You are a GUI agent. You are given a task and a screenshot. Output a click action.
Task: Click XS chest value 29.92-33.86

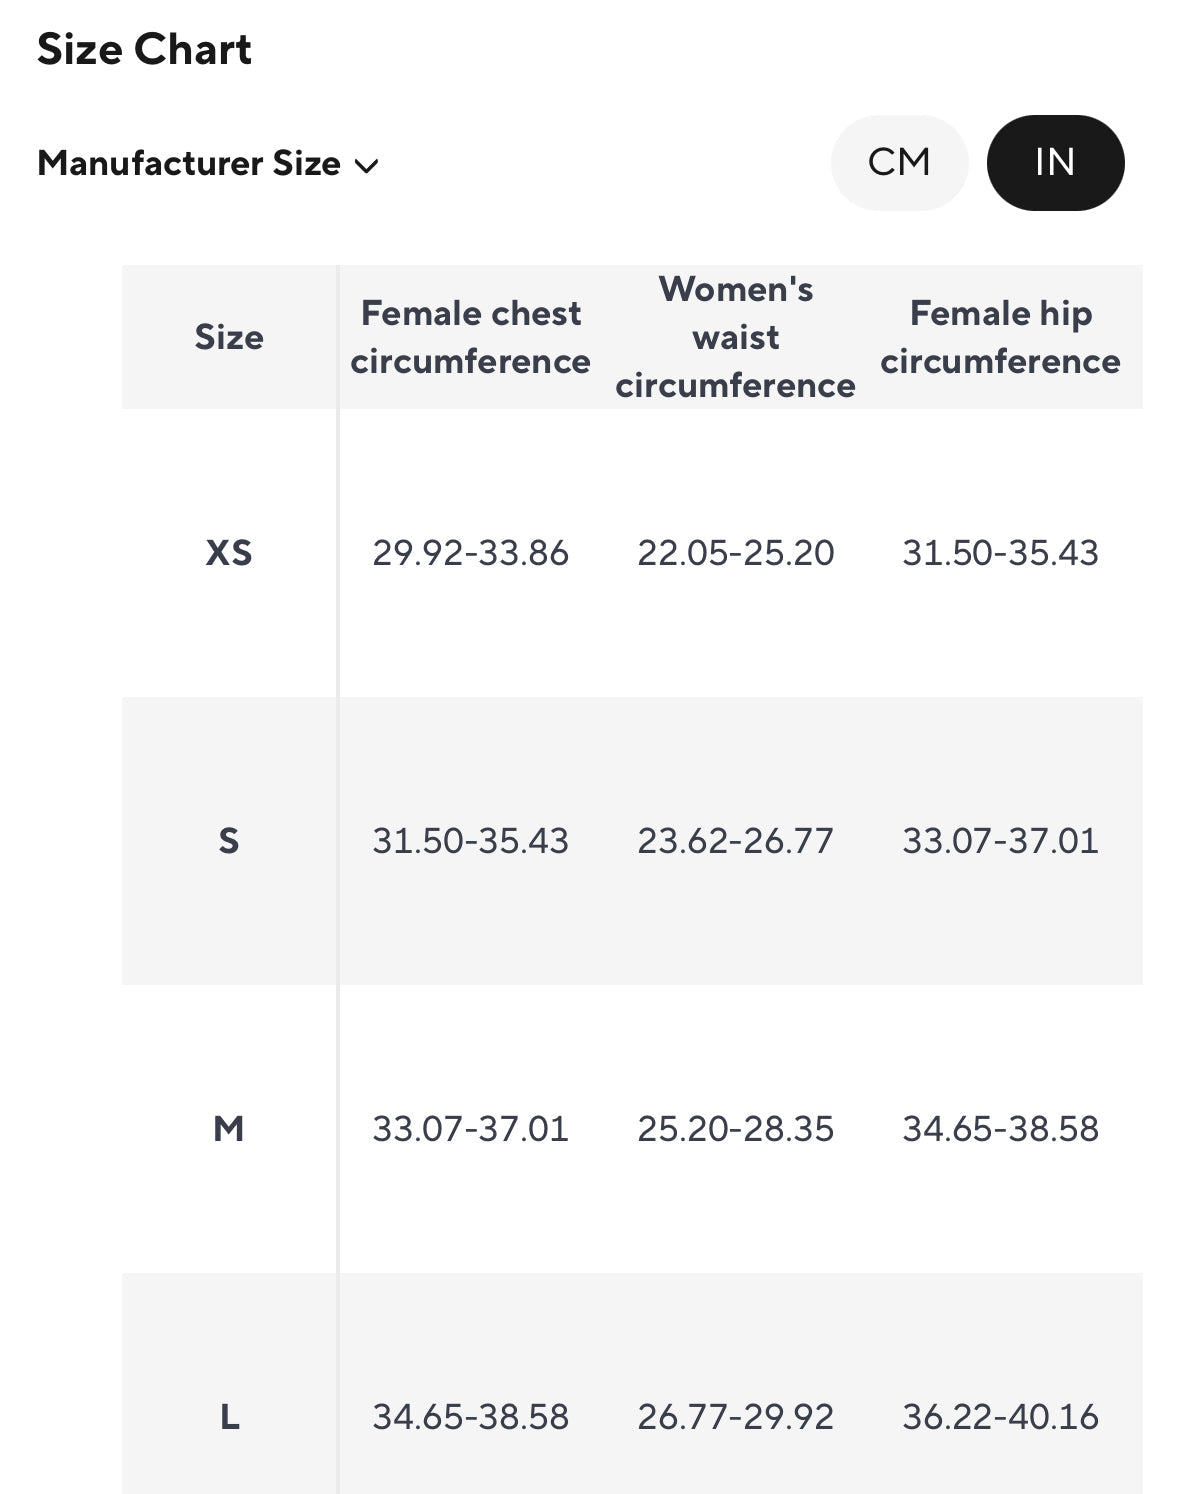470,553
